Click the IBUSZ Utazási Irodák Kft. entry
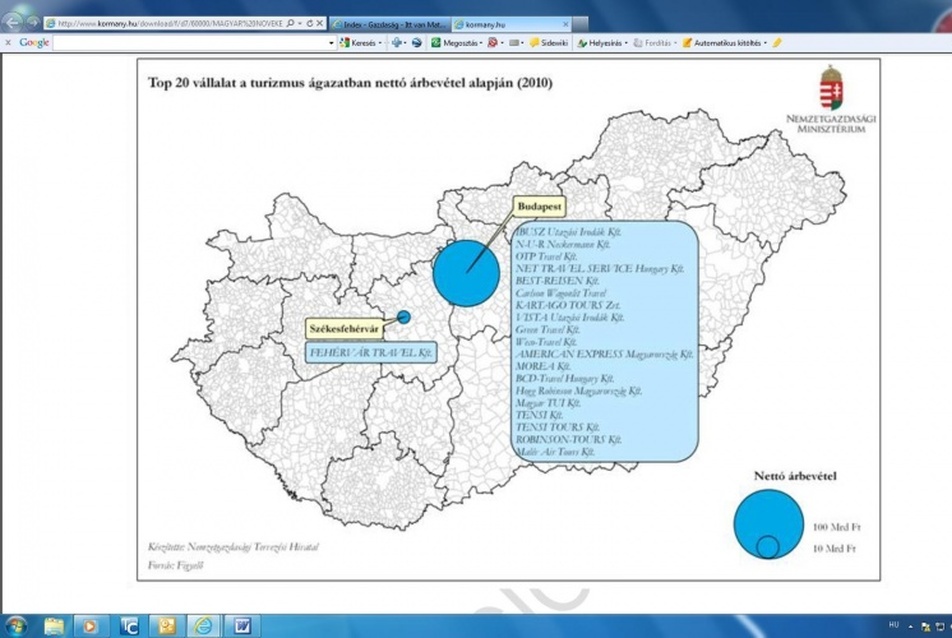The width and height of the screenshot is (952, 638). (568, 232)
